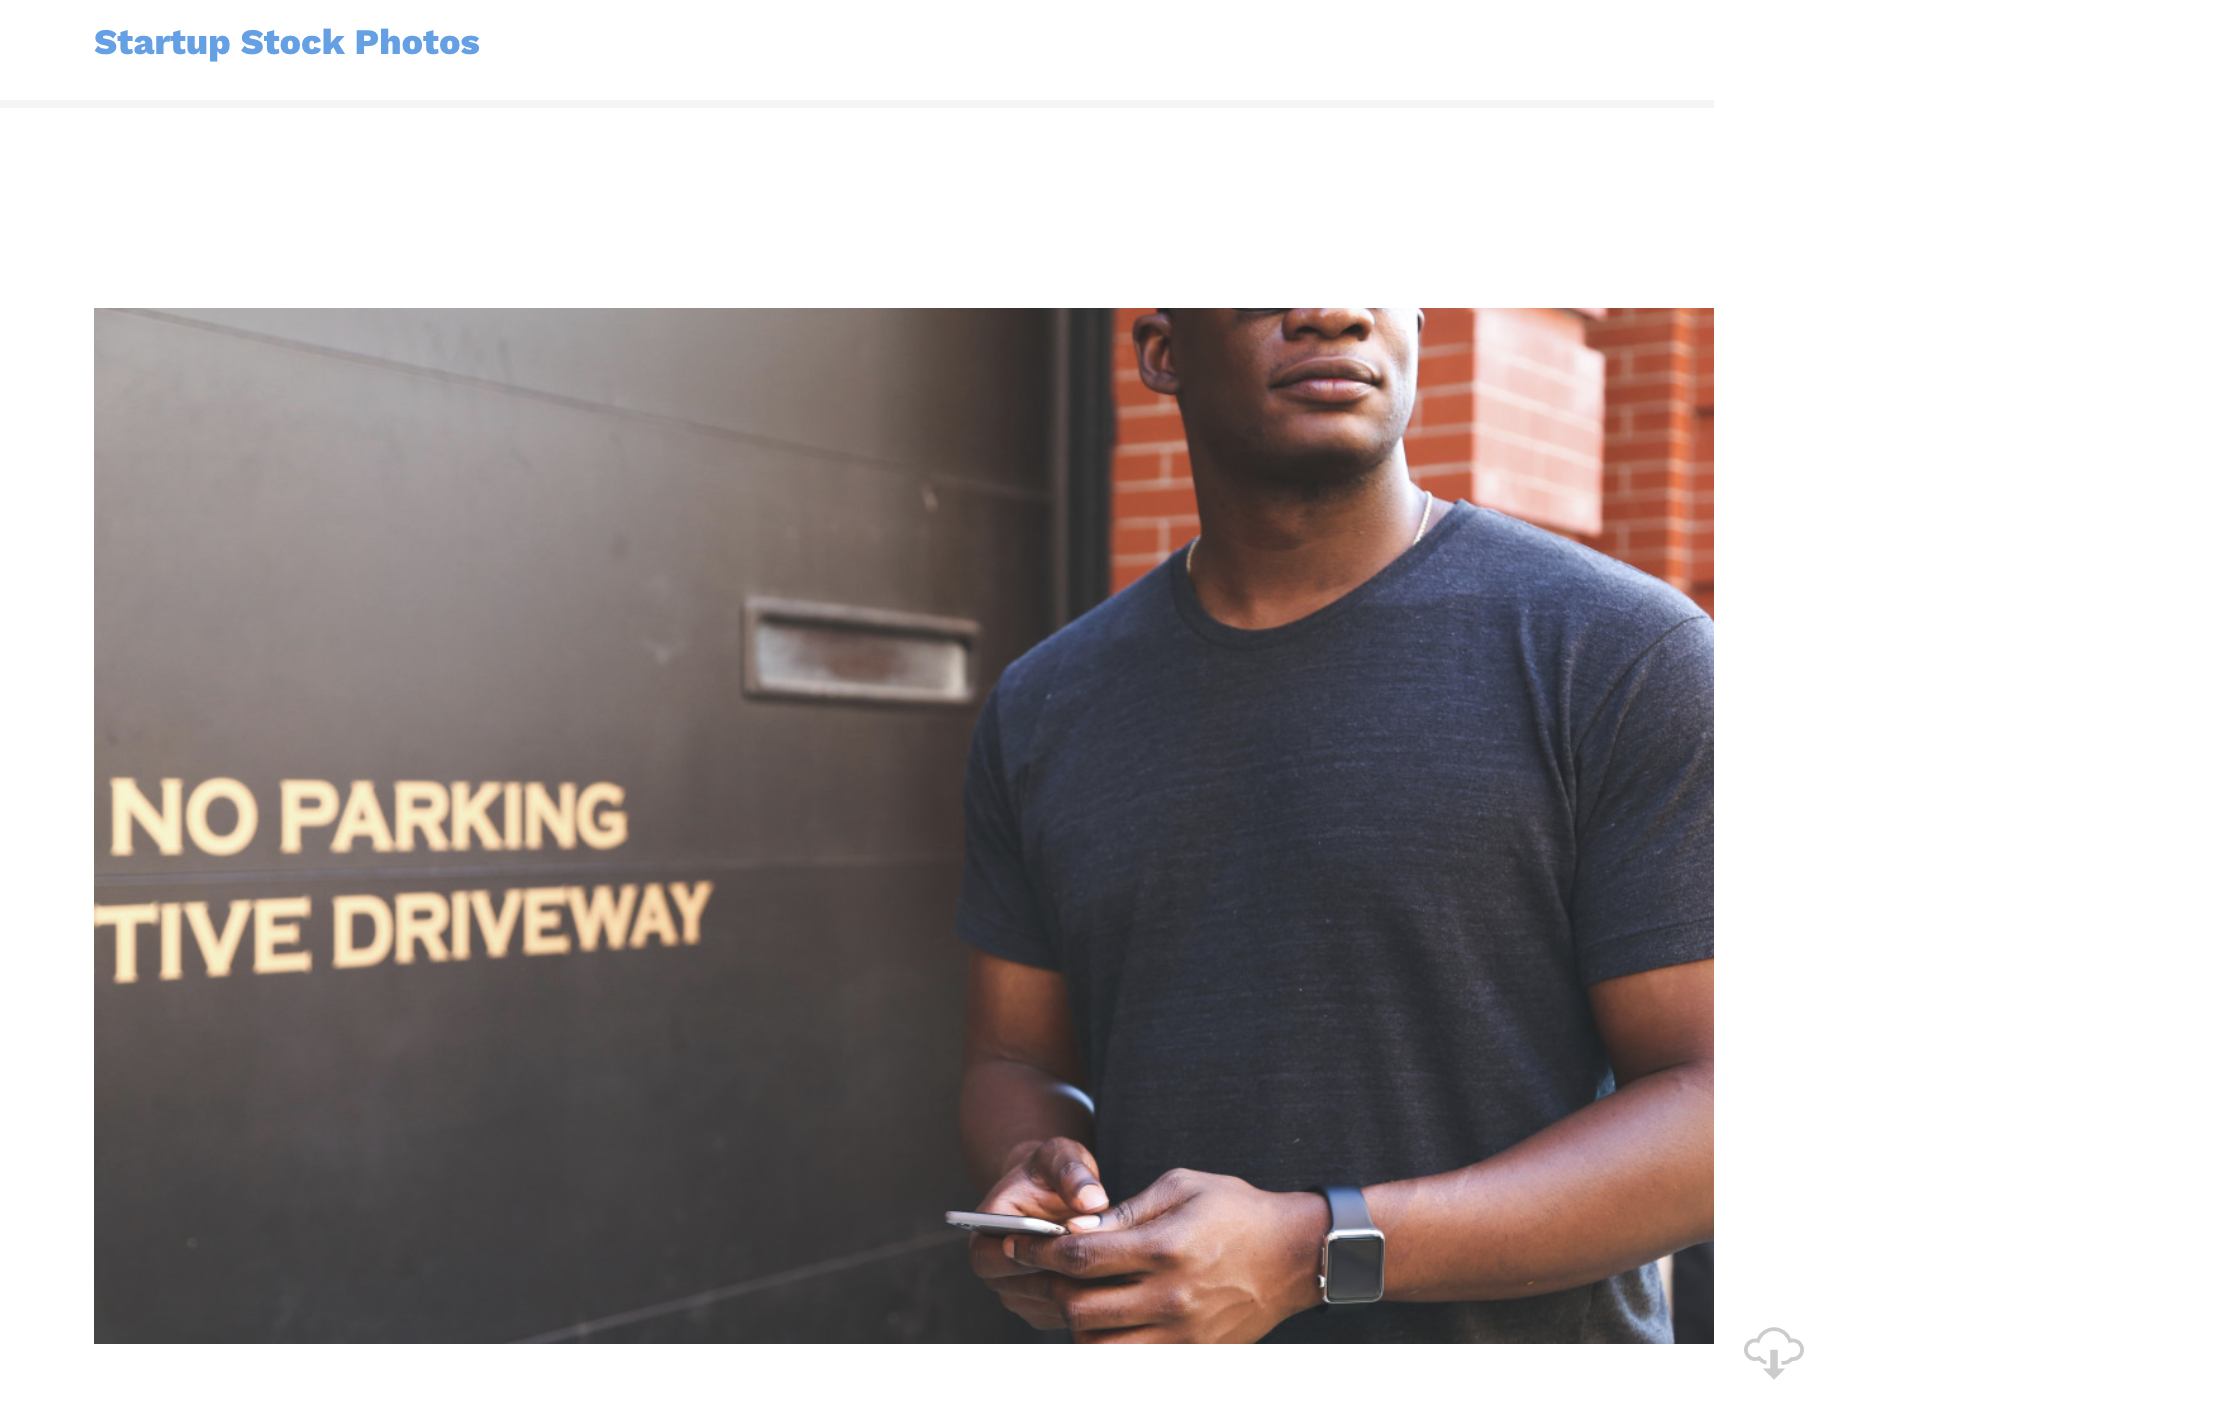Open the Startup Stock Photos homepage link
The height and width of the screenshot is (1410, 2214).
tap(287, 42)
